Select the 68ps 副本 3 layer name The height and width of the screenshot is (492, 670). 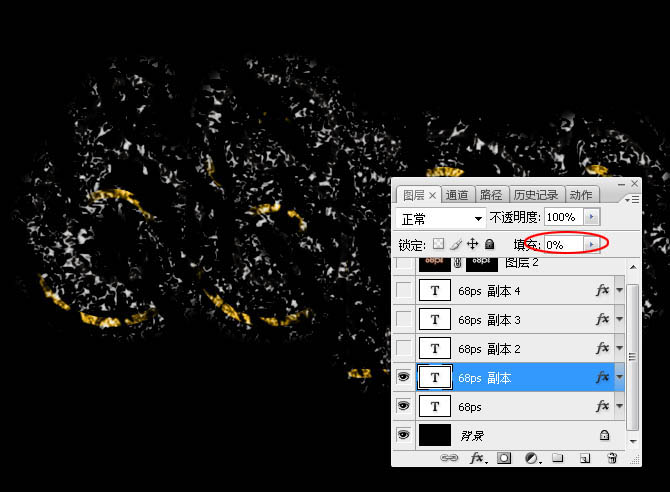tap(489, 320)
